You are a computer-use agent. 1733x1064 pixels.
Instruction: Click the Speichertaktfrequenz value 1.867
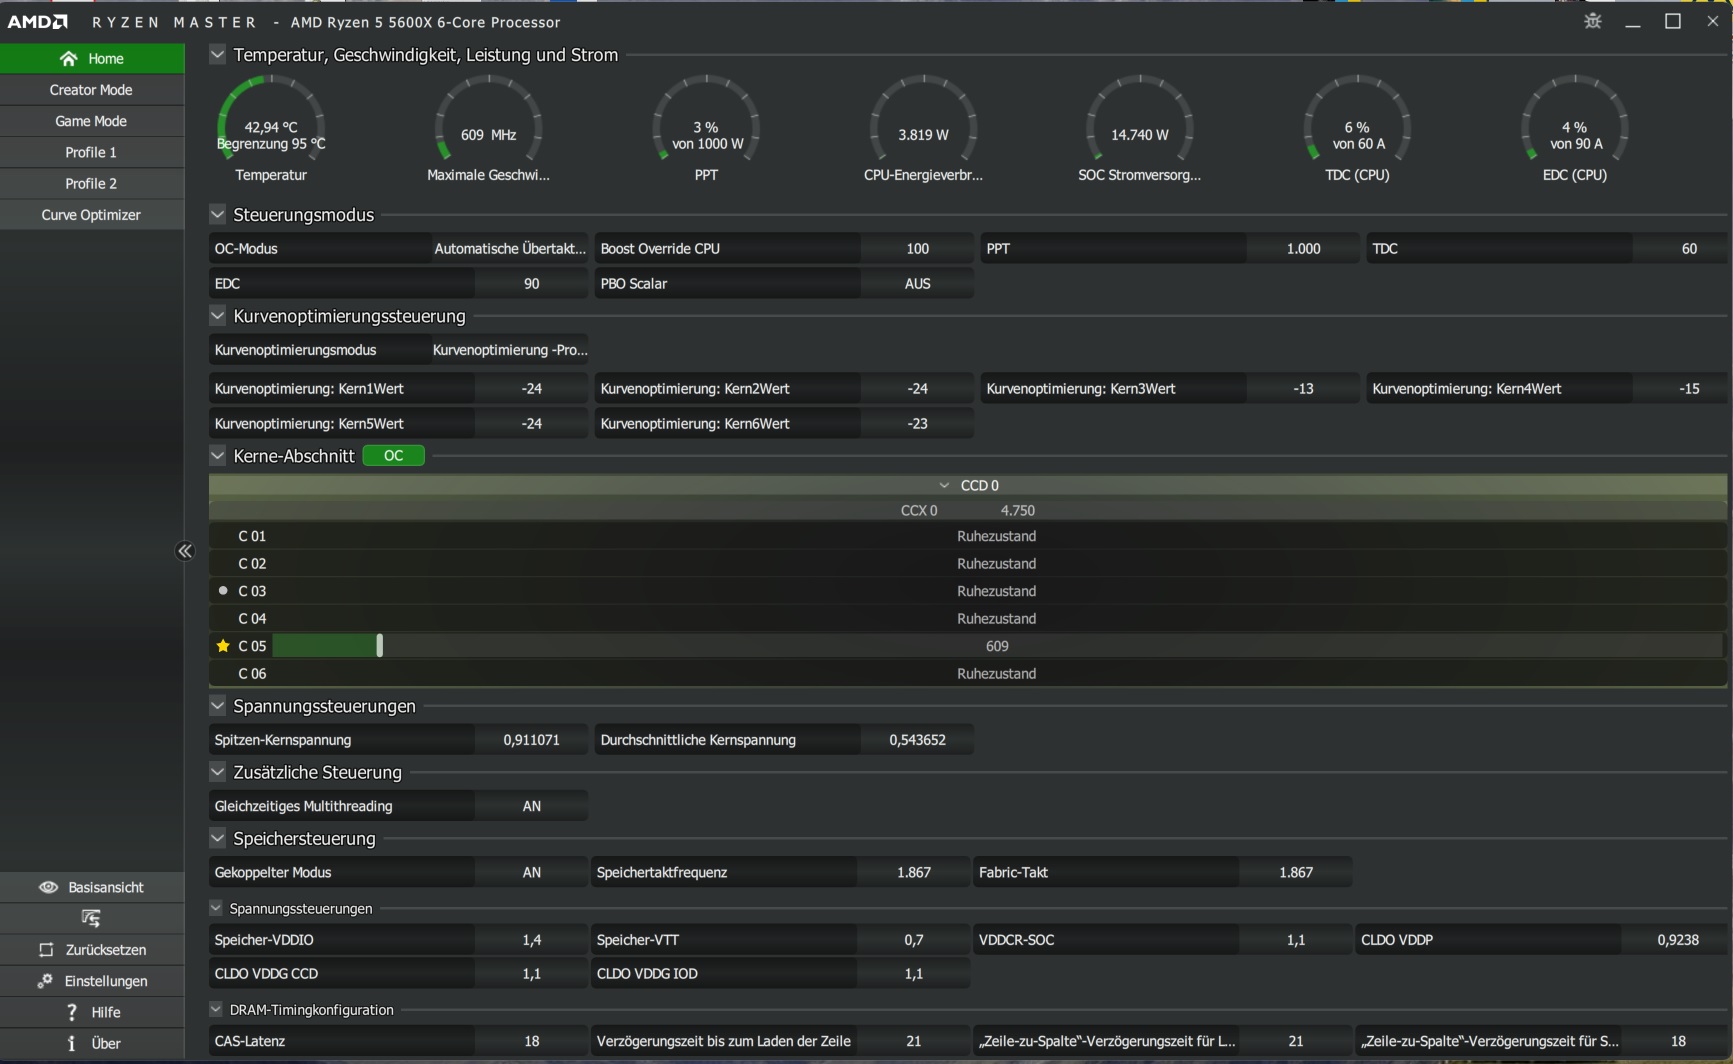pyautogui.click(x=913, y=872)
